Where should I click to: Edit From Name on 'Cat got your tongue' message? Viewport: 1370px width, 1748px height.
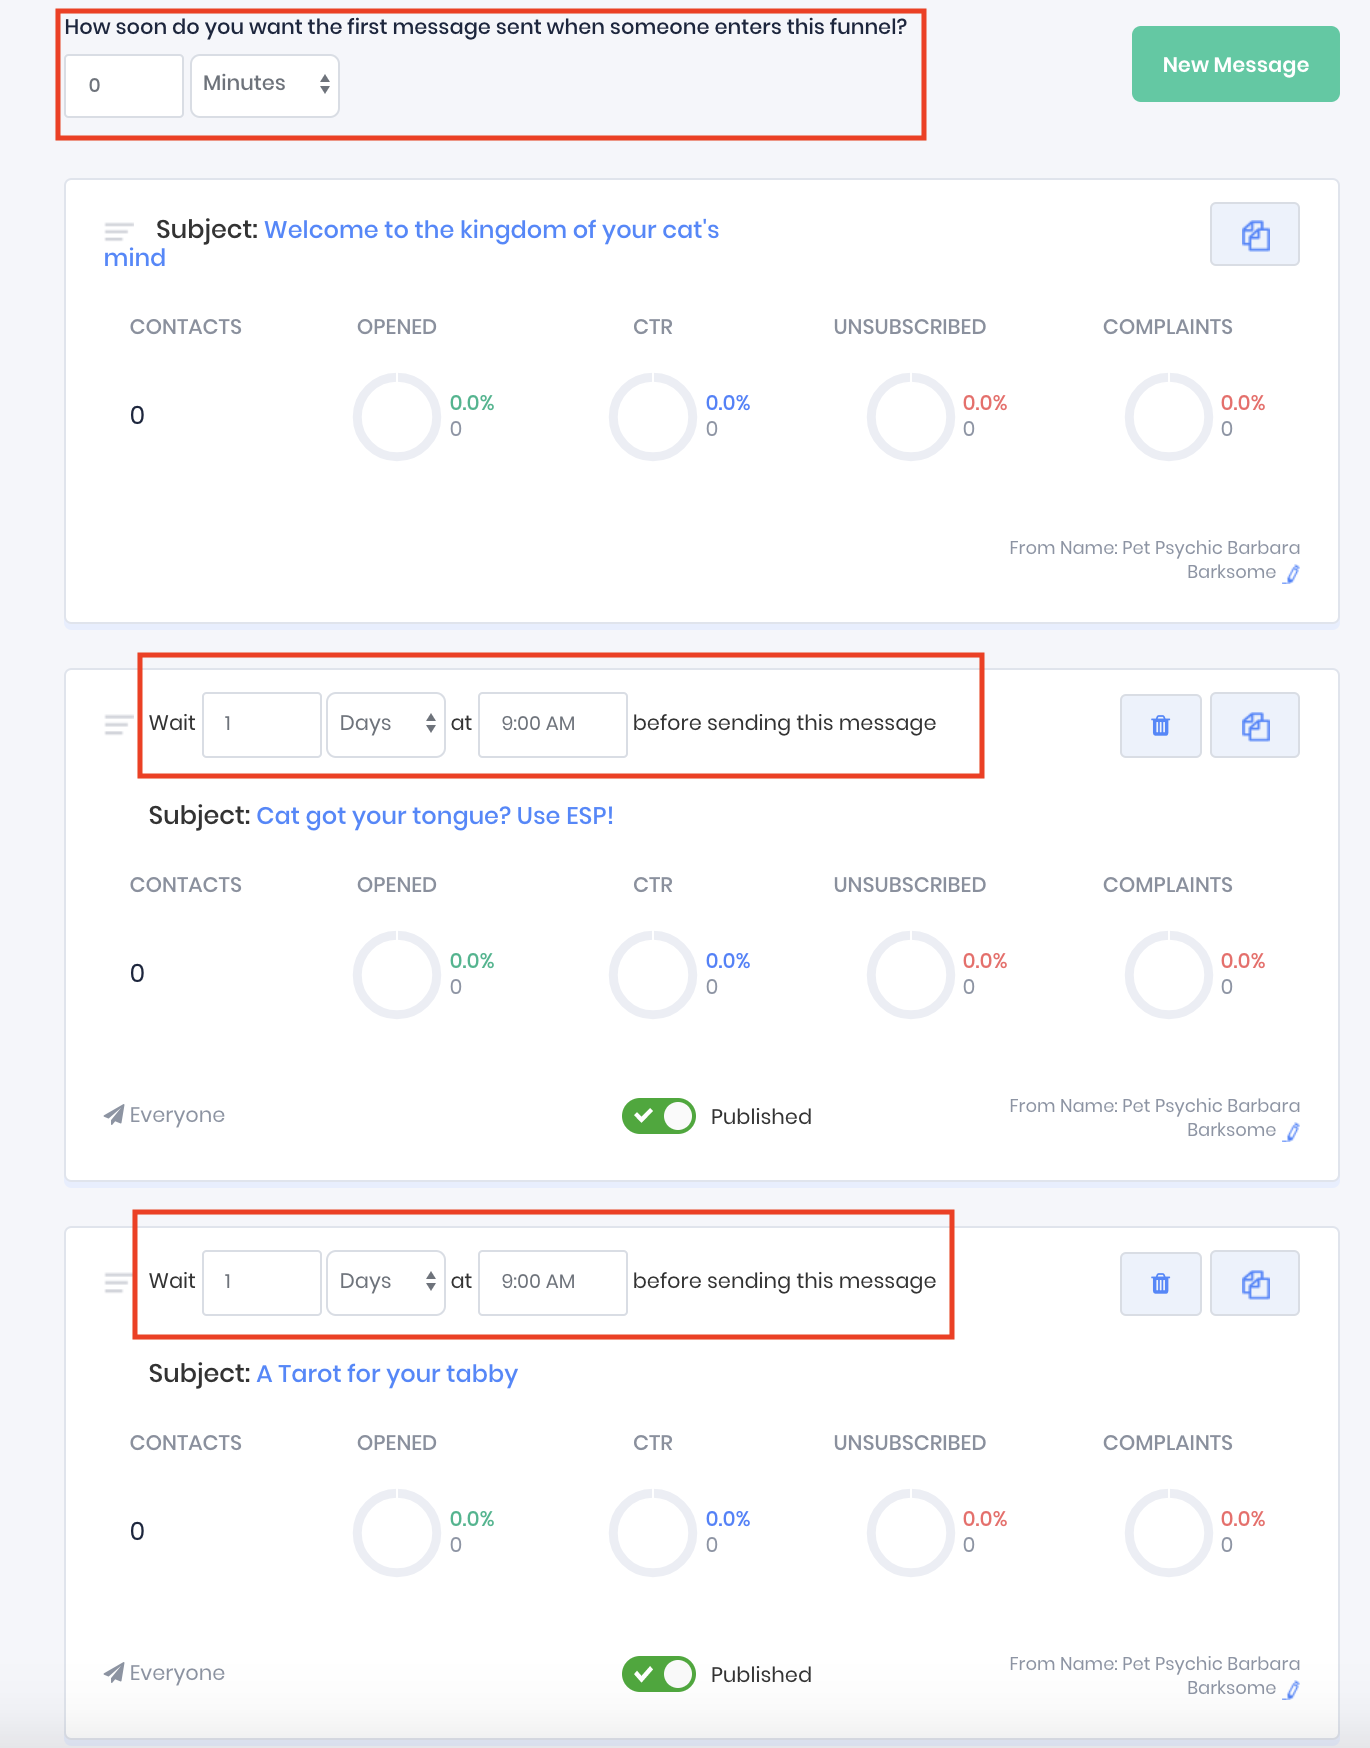pos(1292,1132)
